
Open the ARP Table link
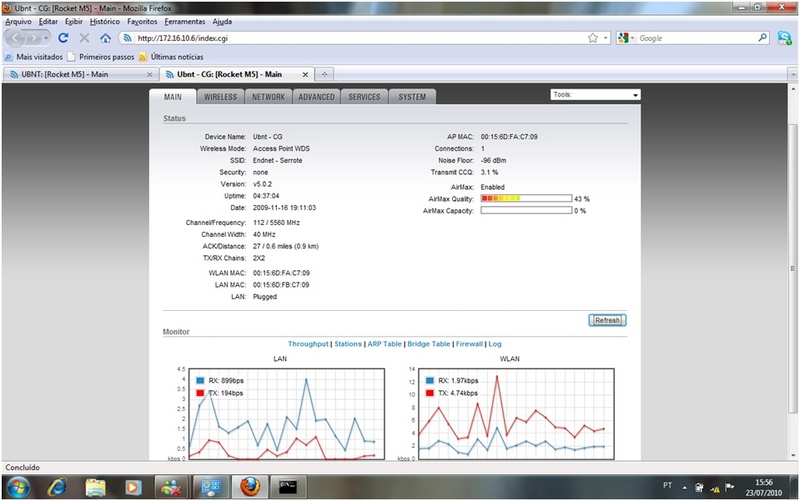tap(385, 344)
